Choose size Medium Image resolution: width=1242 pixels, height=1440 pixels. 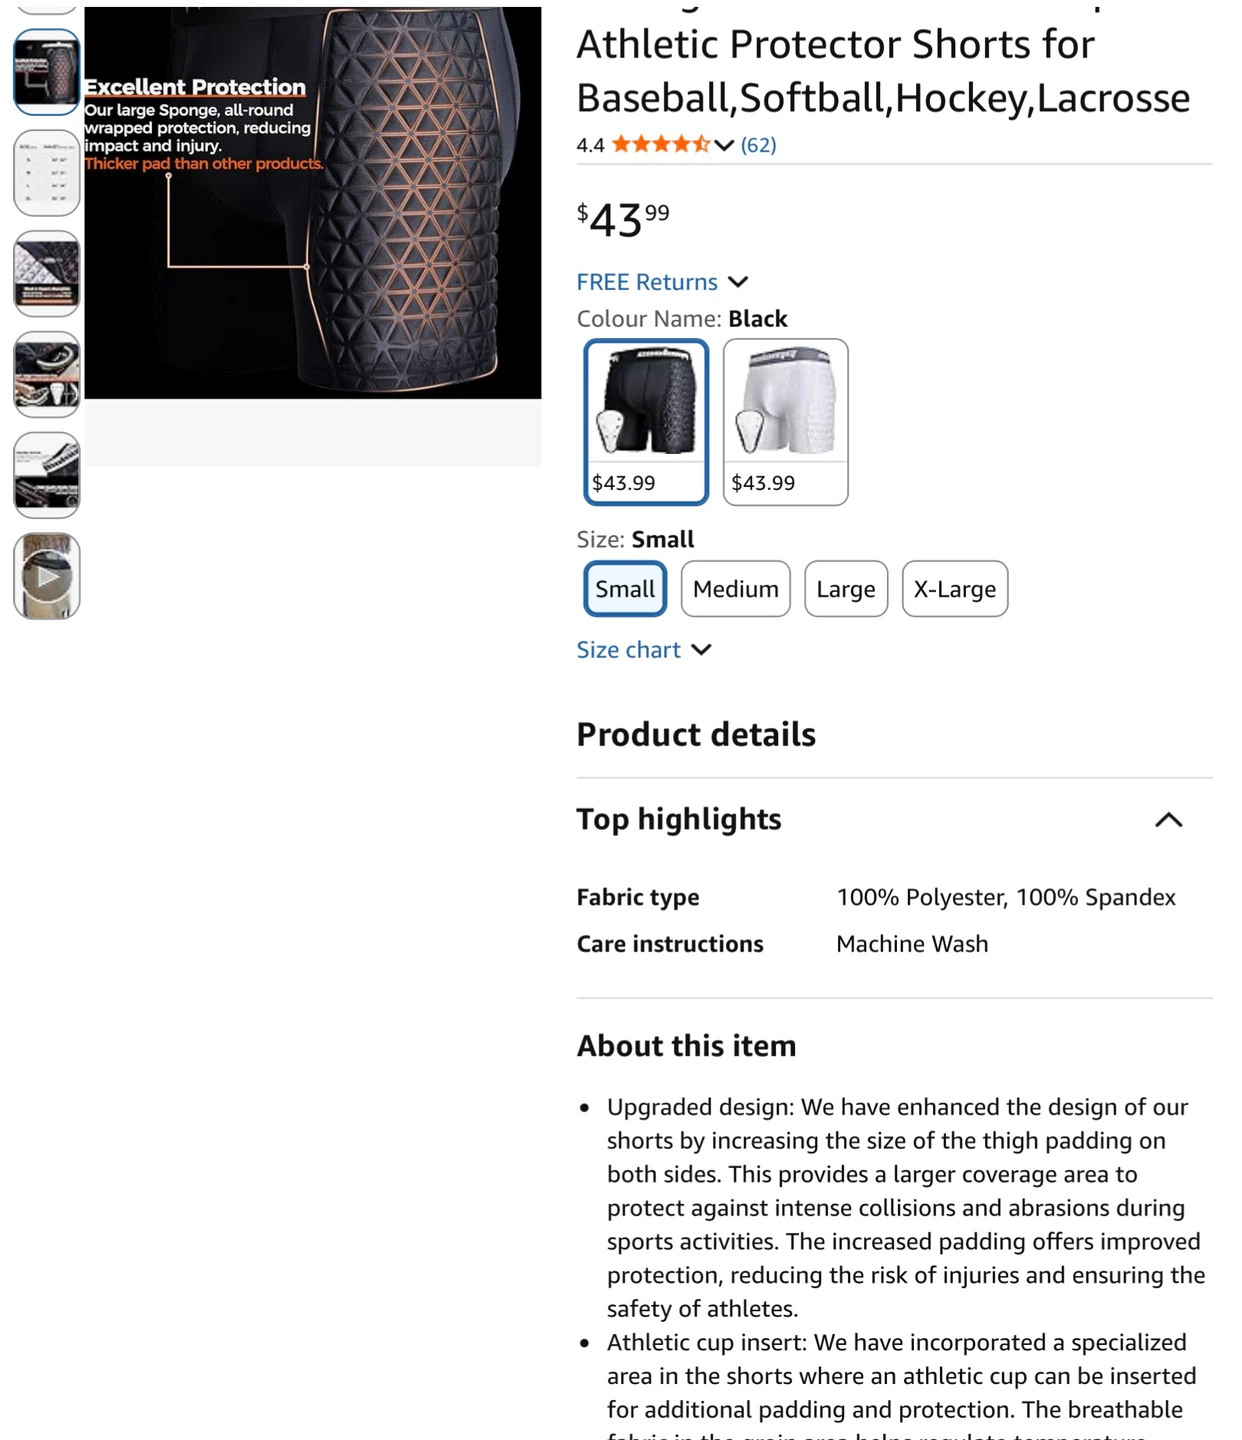coord(736,589)
